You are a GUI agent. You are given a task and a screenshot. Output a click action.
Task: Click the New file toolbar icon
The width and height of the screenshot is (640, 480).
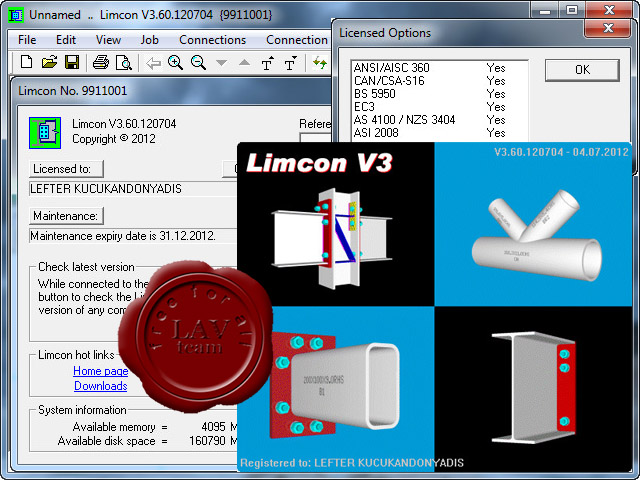tap(27, 62)
